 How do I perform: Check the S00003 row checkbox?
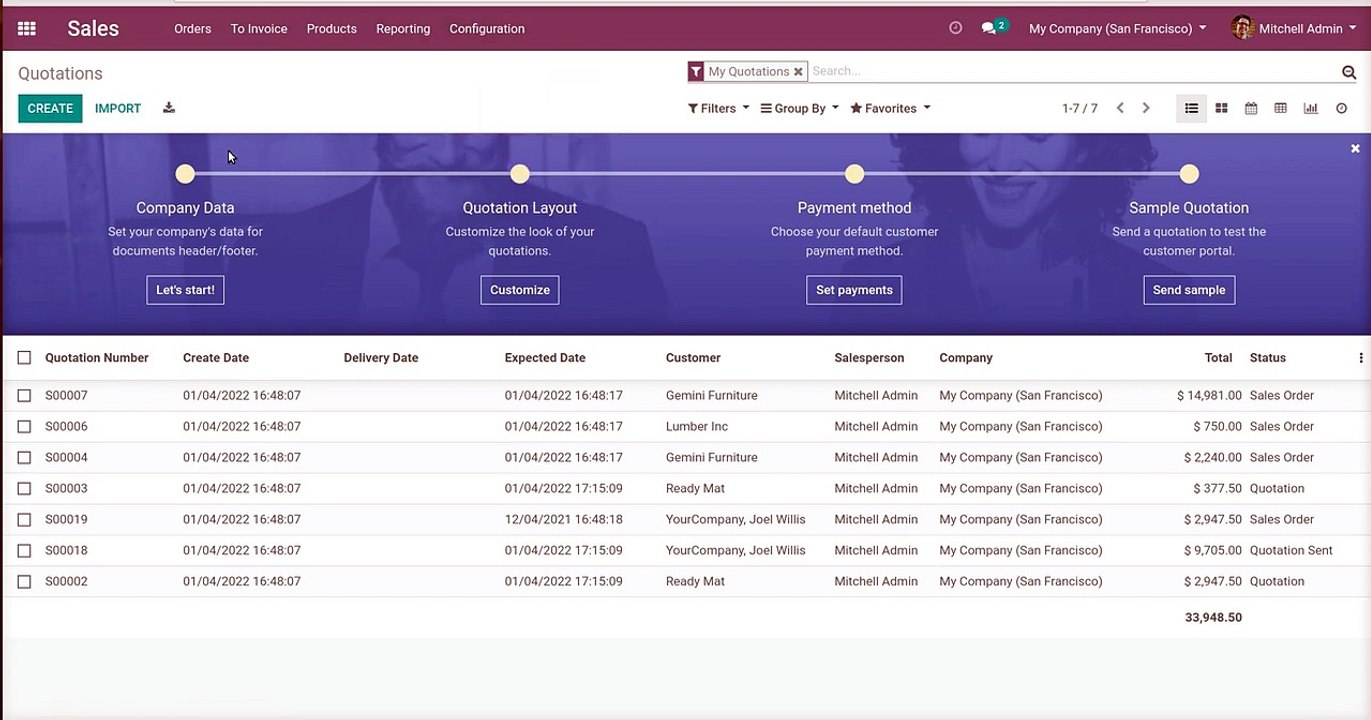click(x=24, y=489)
